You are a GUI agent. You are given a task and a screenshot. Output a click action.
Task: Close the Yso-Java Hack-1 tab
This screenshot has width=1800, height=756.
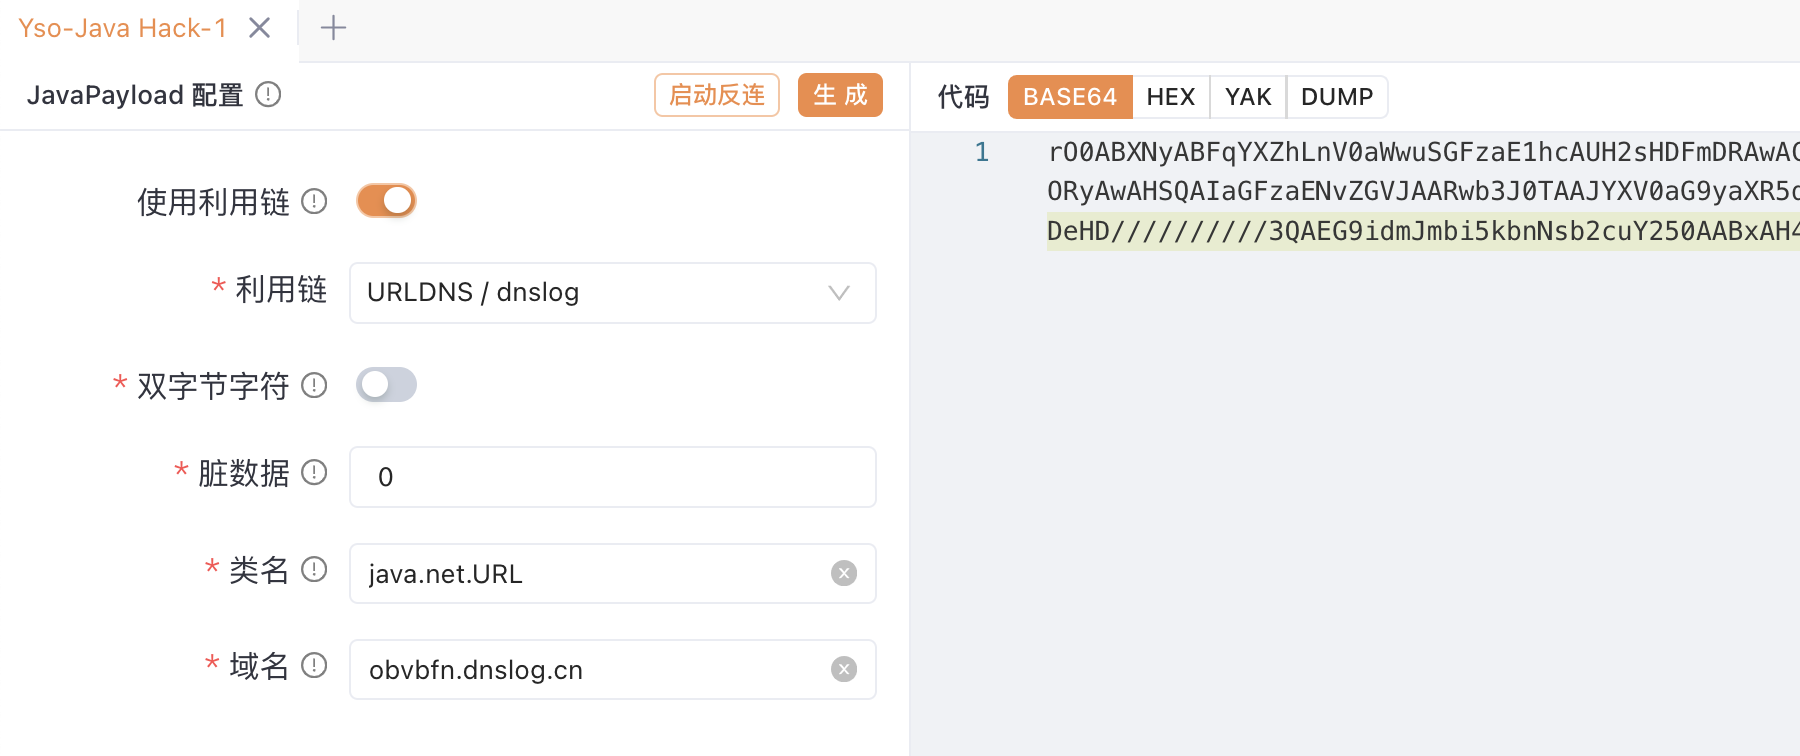[260, 28]
